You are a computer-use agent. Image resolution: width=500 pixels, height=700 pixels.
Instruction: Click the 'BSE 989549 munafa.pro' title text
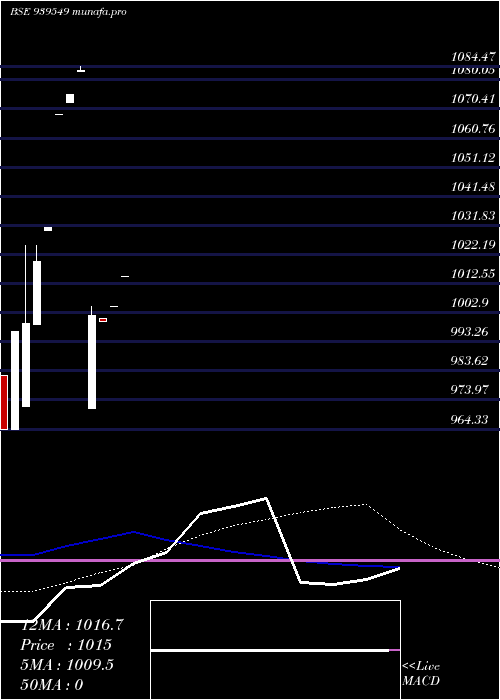pyautogui.click(x=68, y=12)
